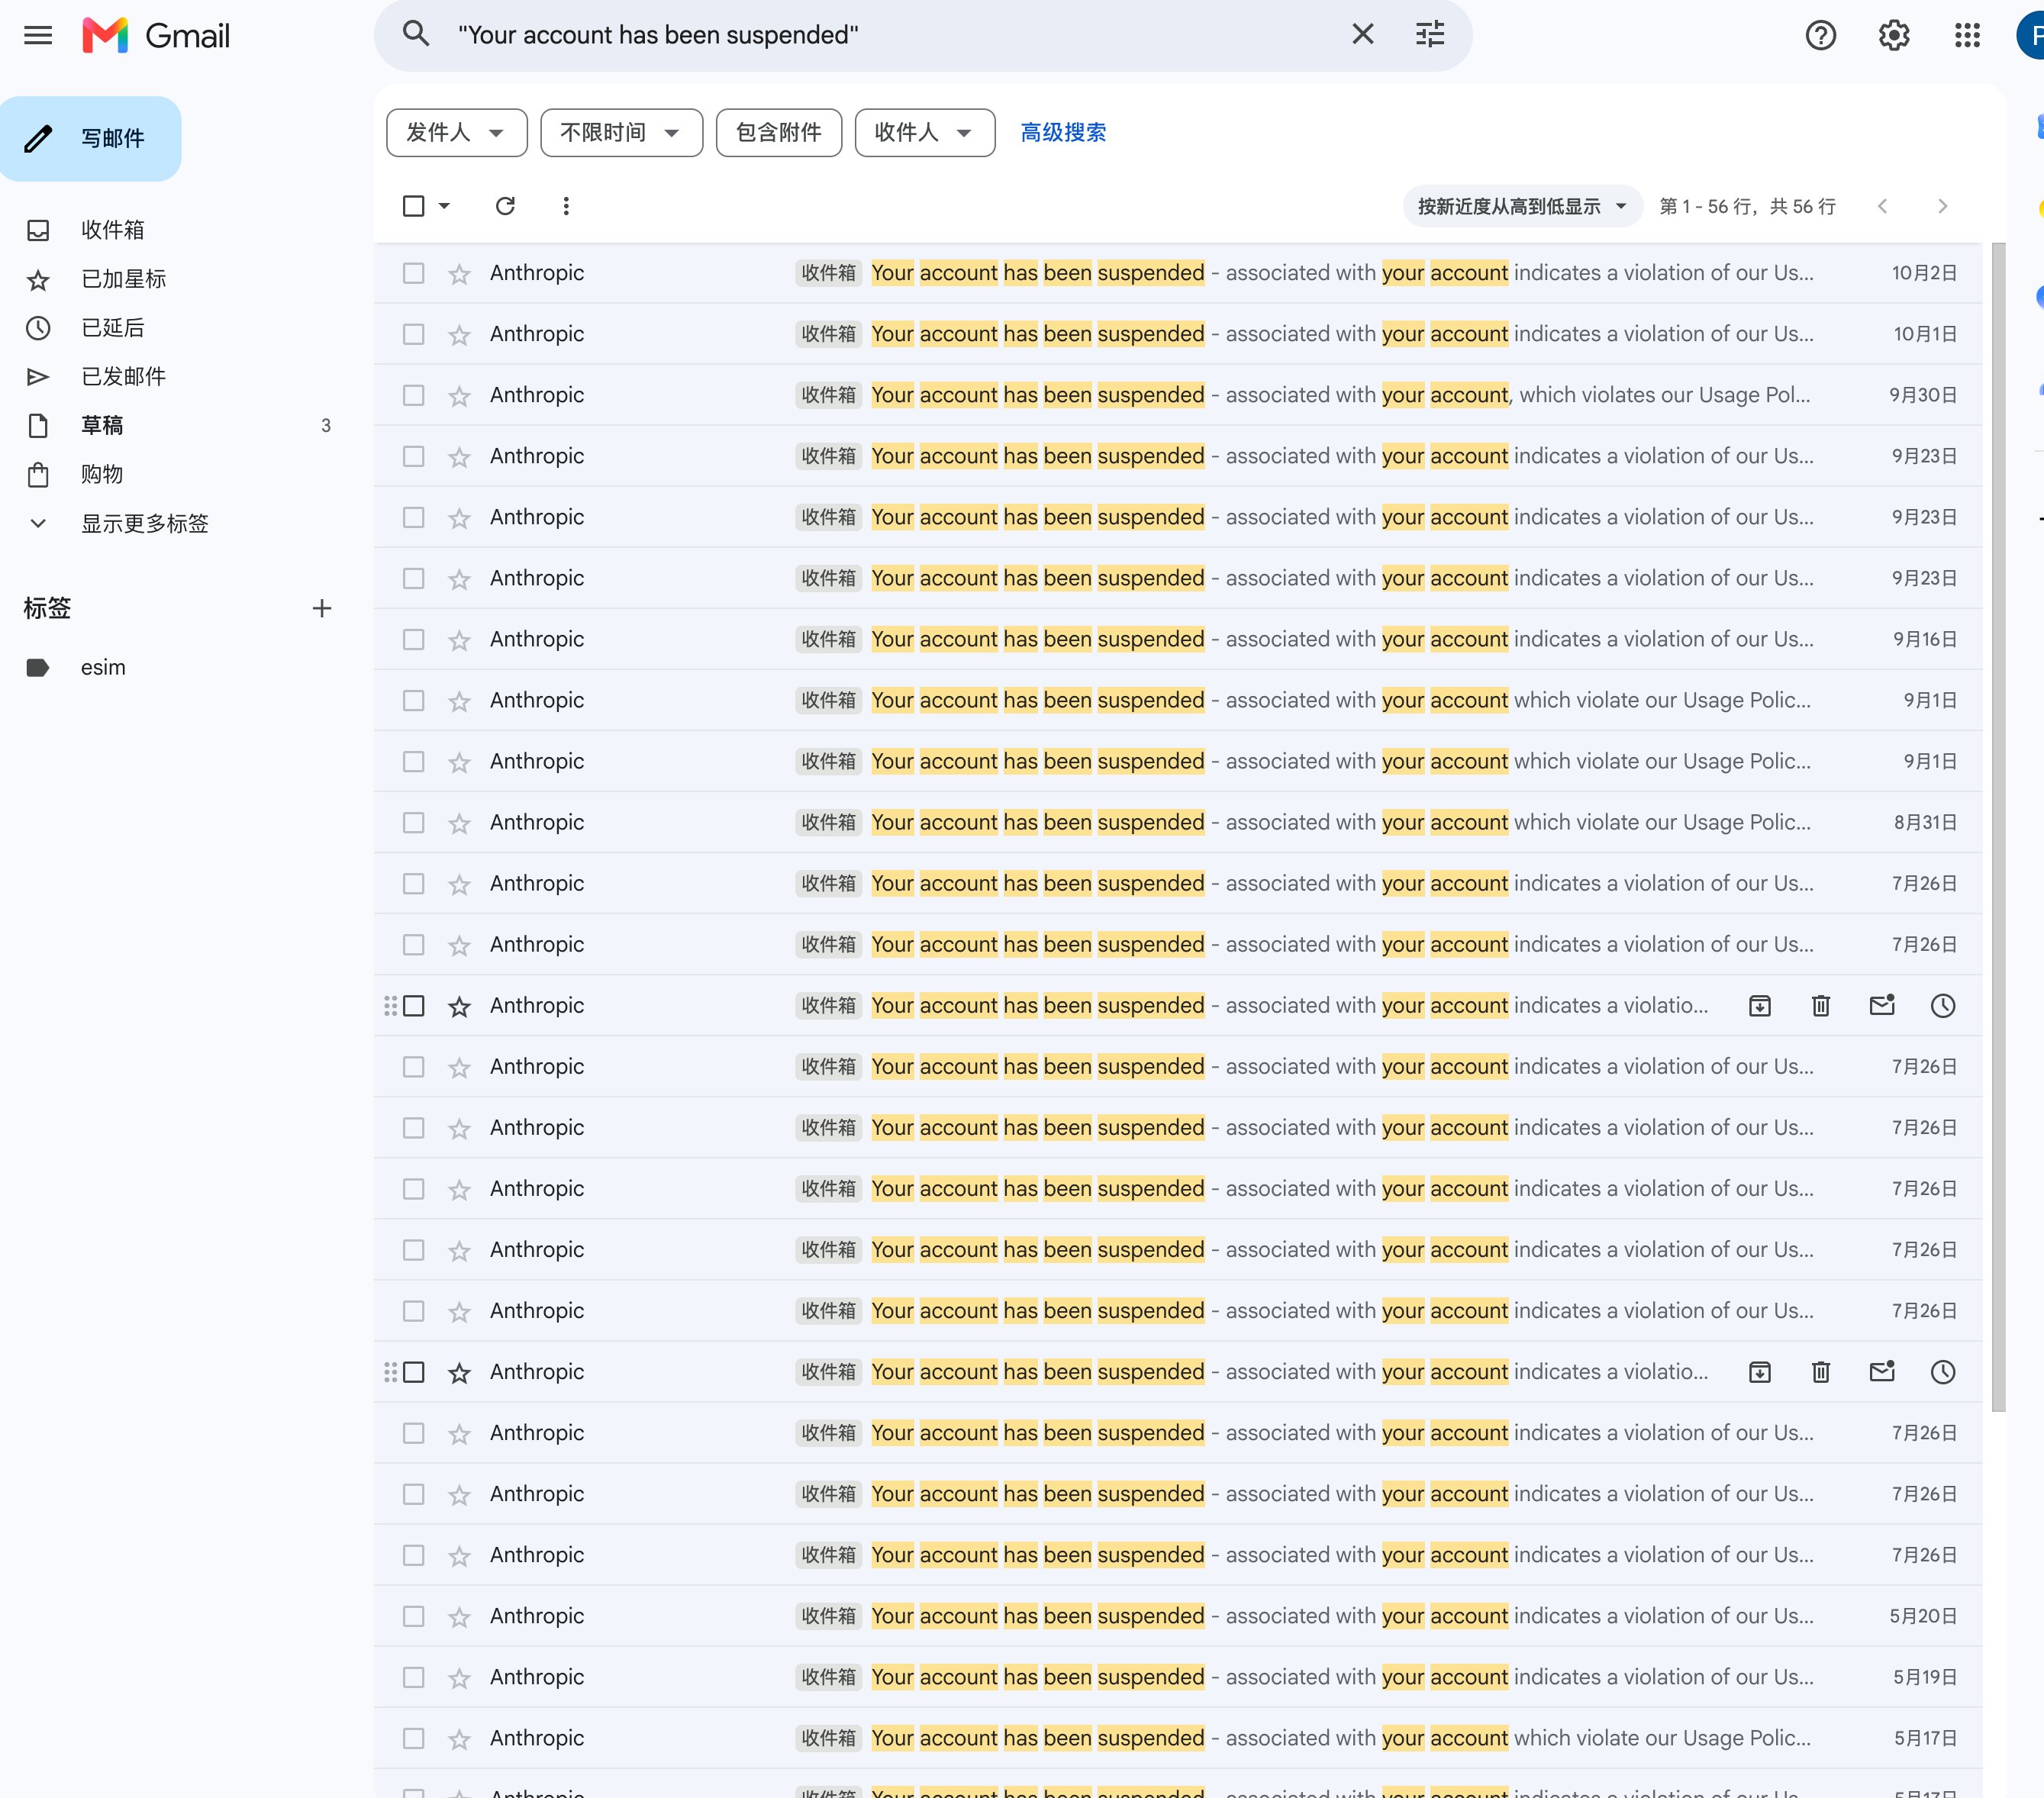2044x1798 pixels.
Task: Tick the select-all checkbox in toolbar
Action: coord(413,206)
